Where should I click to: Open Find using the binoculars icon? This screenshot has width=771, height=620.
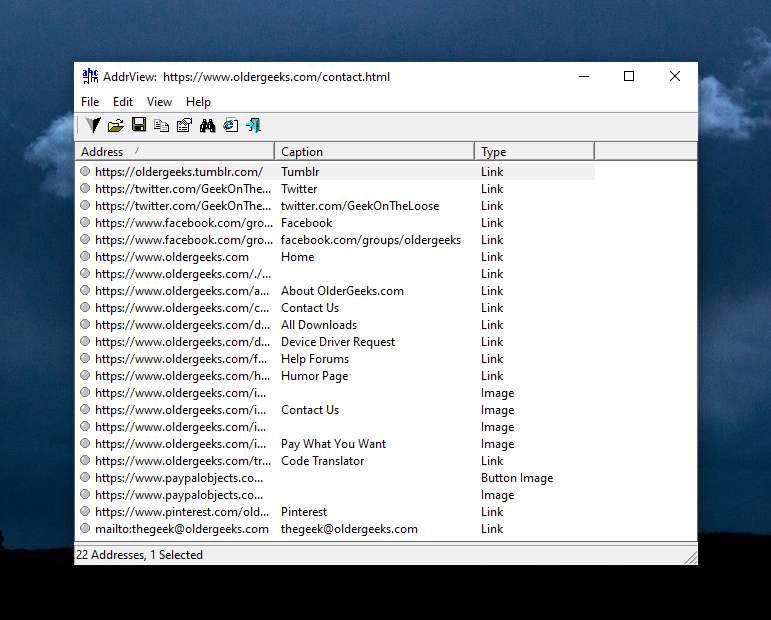(208, 126)
